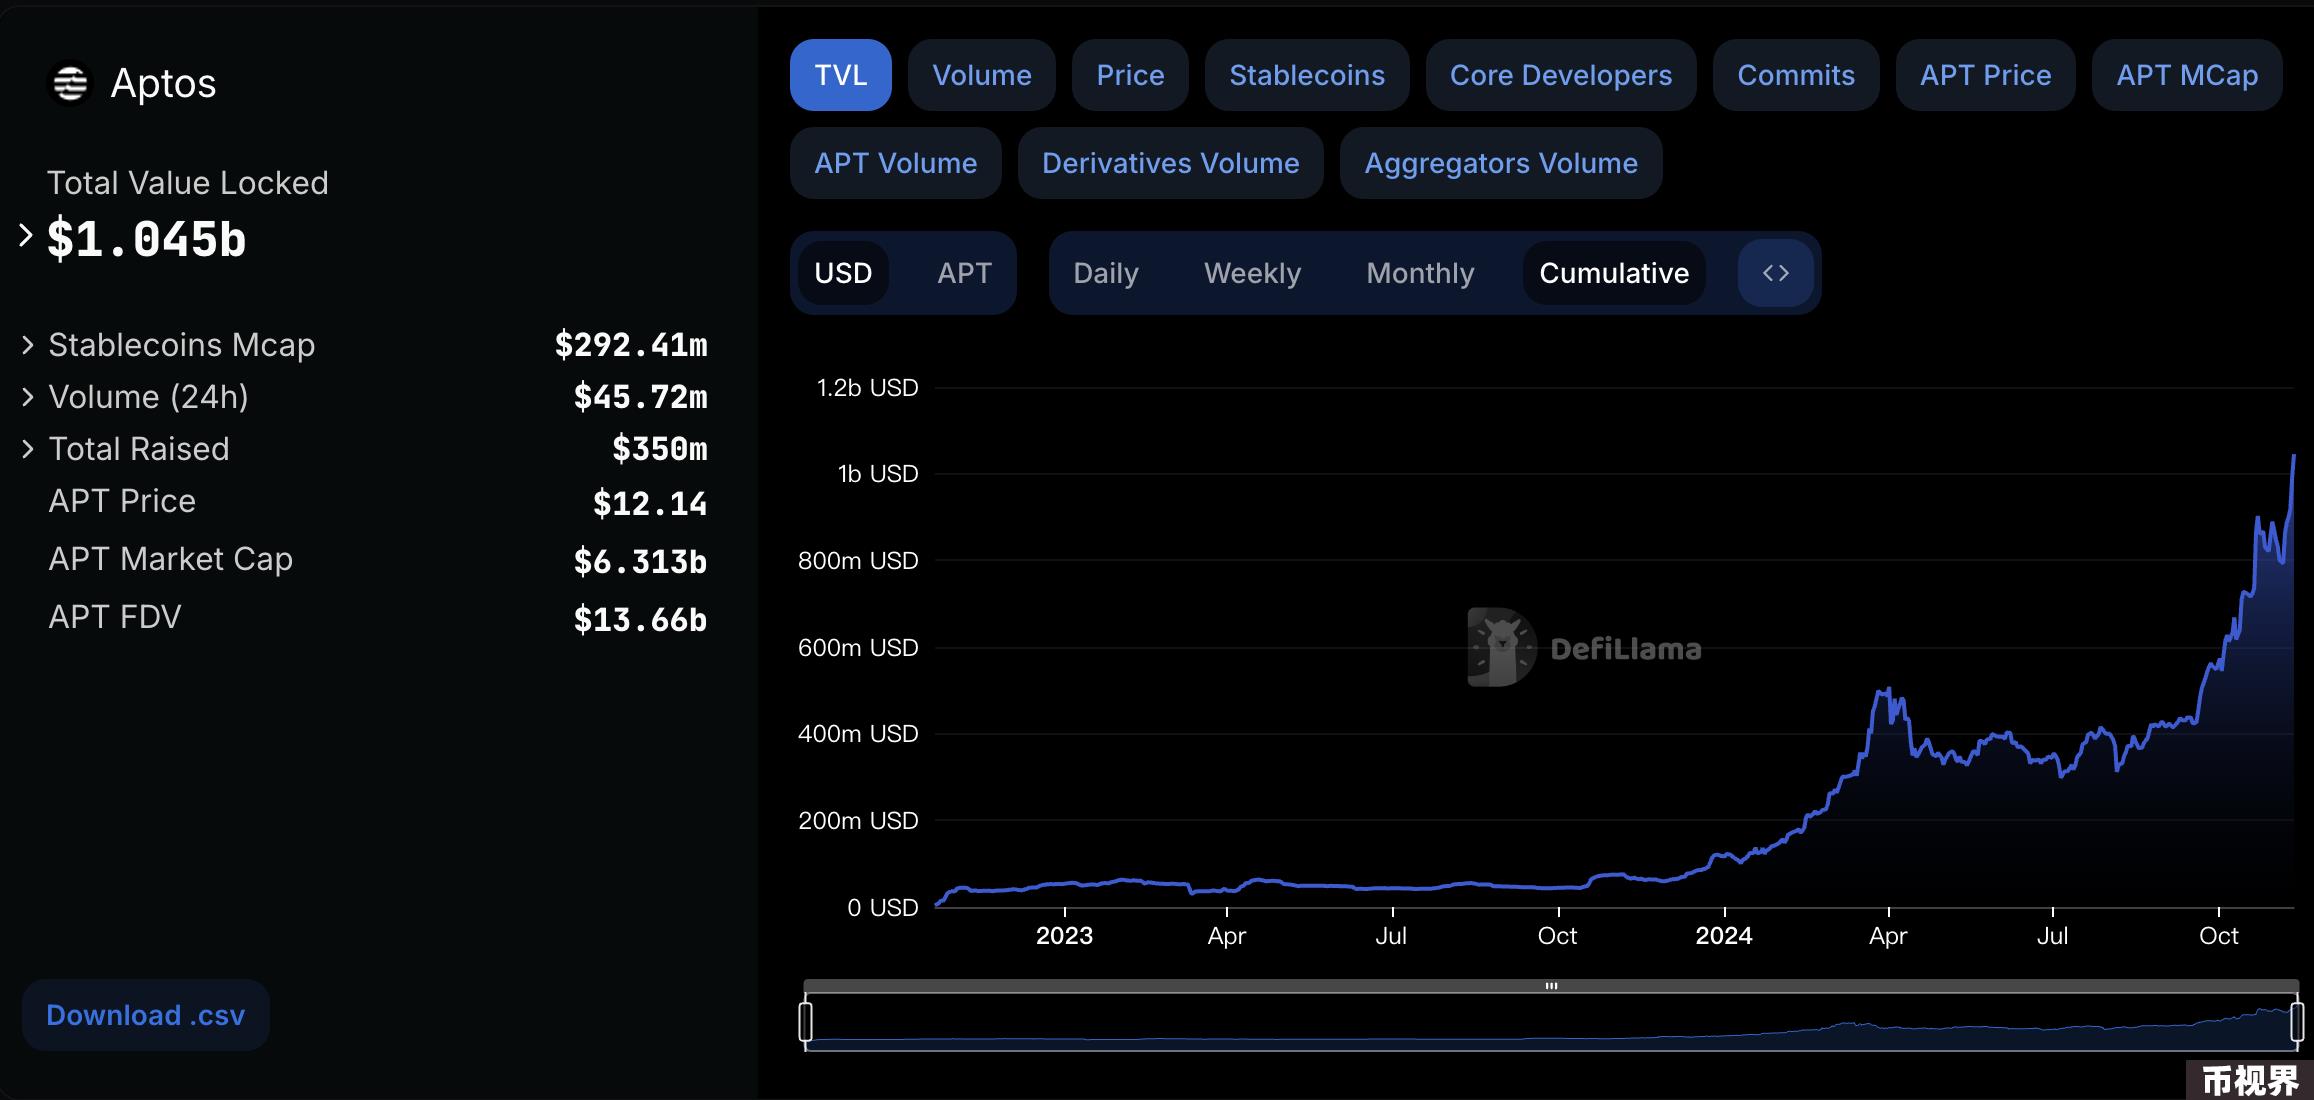
Task: Switch chart denomination to APT
Action: [x=964, y=273]
